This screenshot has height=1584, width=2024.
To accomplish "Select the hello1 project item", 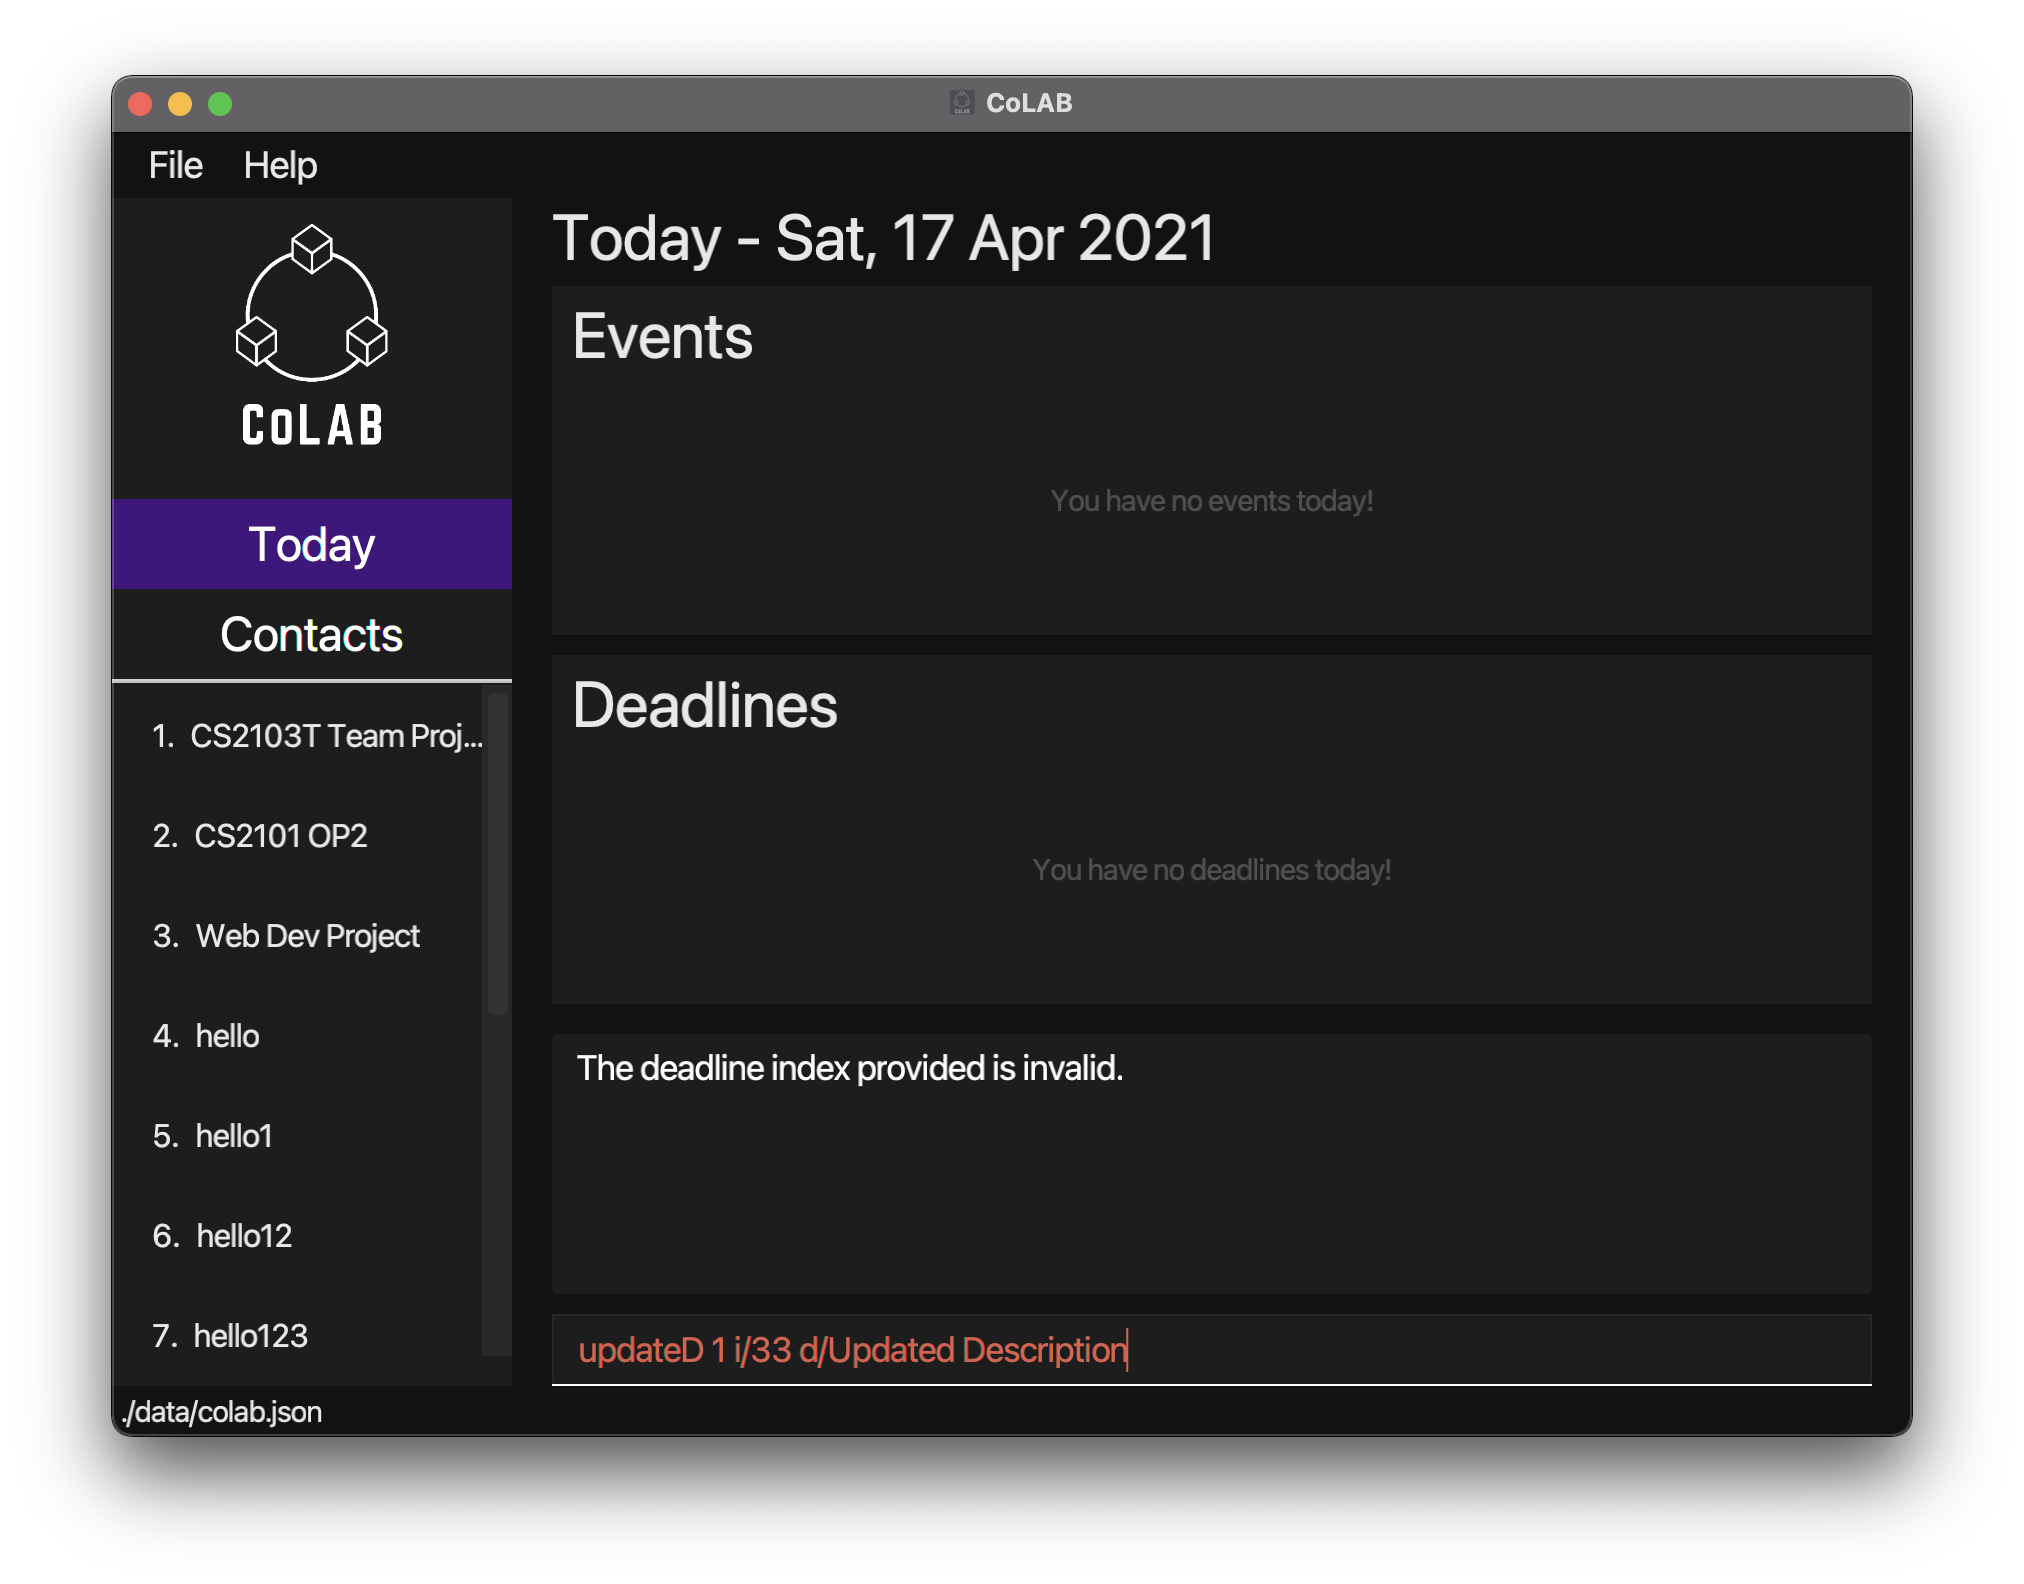I will [x=233, y=1136].
